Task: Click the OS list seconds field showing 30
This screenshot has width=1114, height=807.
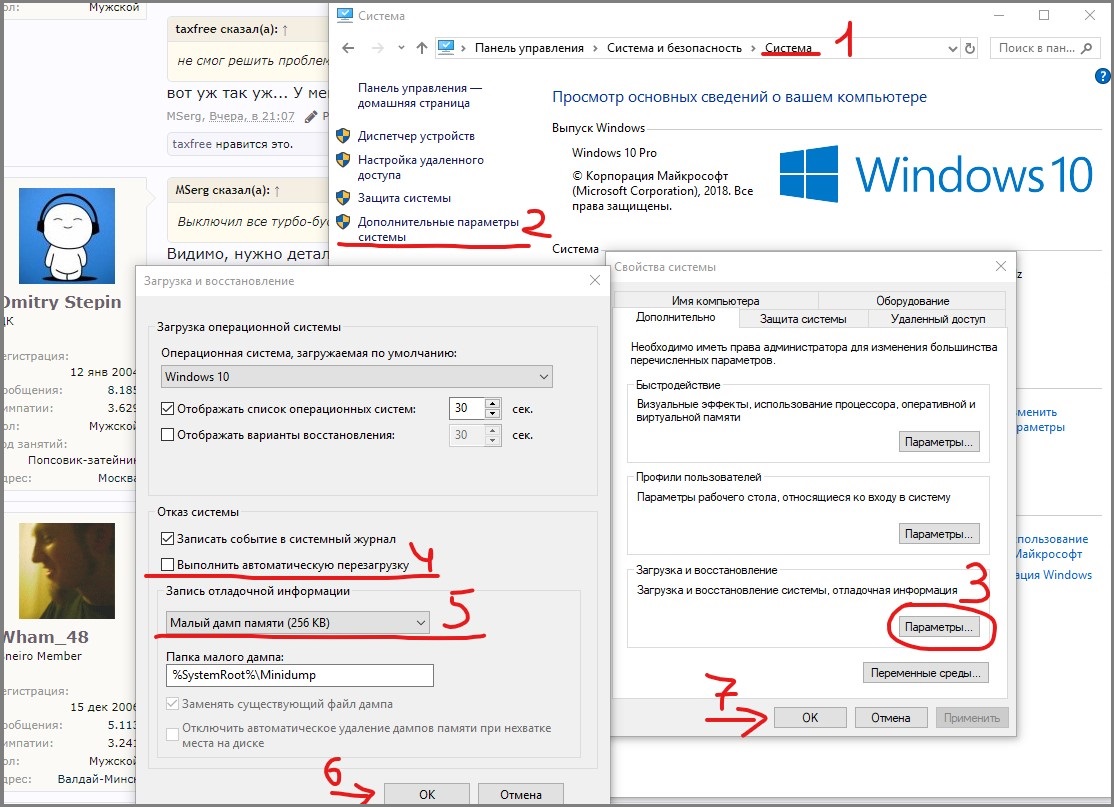Action: 467,408
